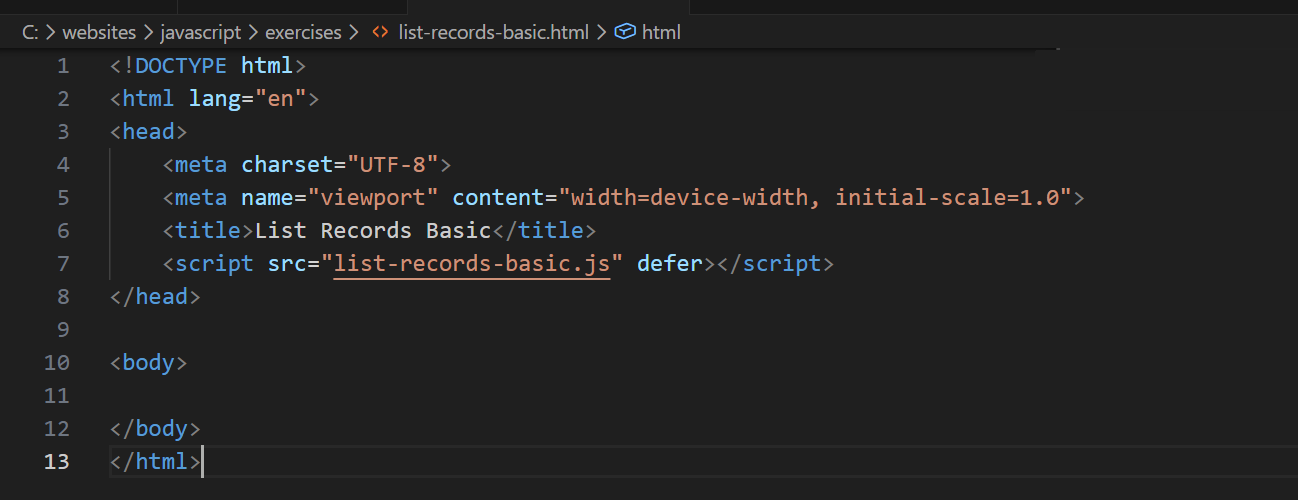Click line number 1 in gutter
This screenshot has height=500, width=1298.
click(63, 66)
